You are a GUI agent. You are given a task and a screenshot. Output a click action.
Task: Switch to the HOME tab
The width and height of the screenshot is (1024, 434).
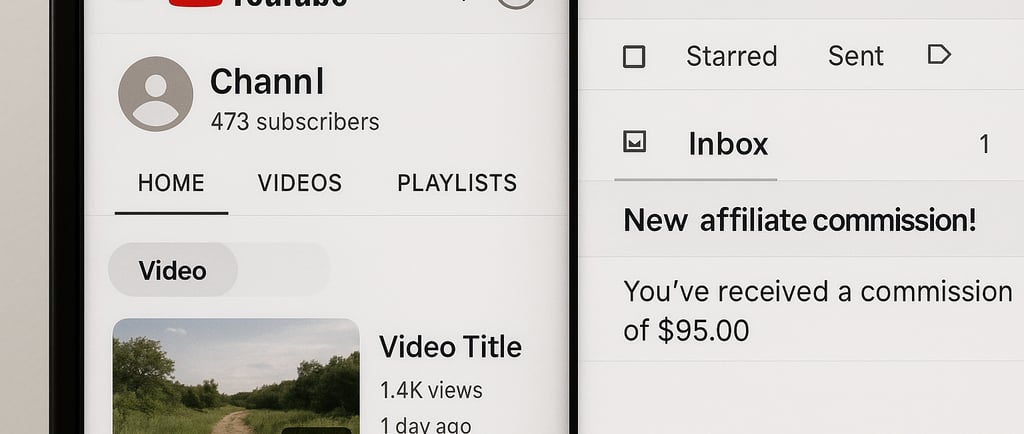point(171,183)
